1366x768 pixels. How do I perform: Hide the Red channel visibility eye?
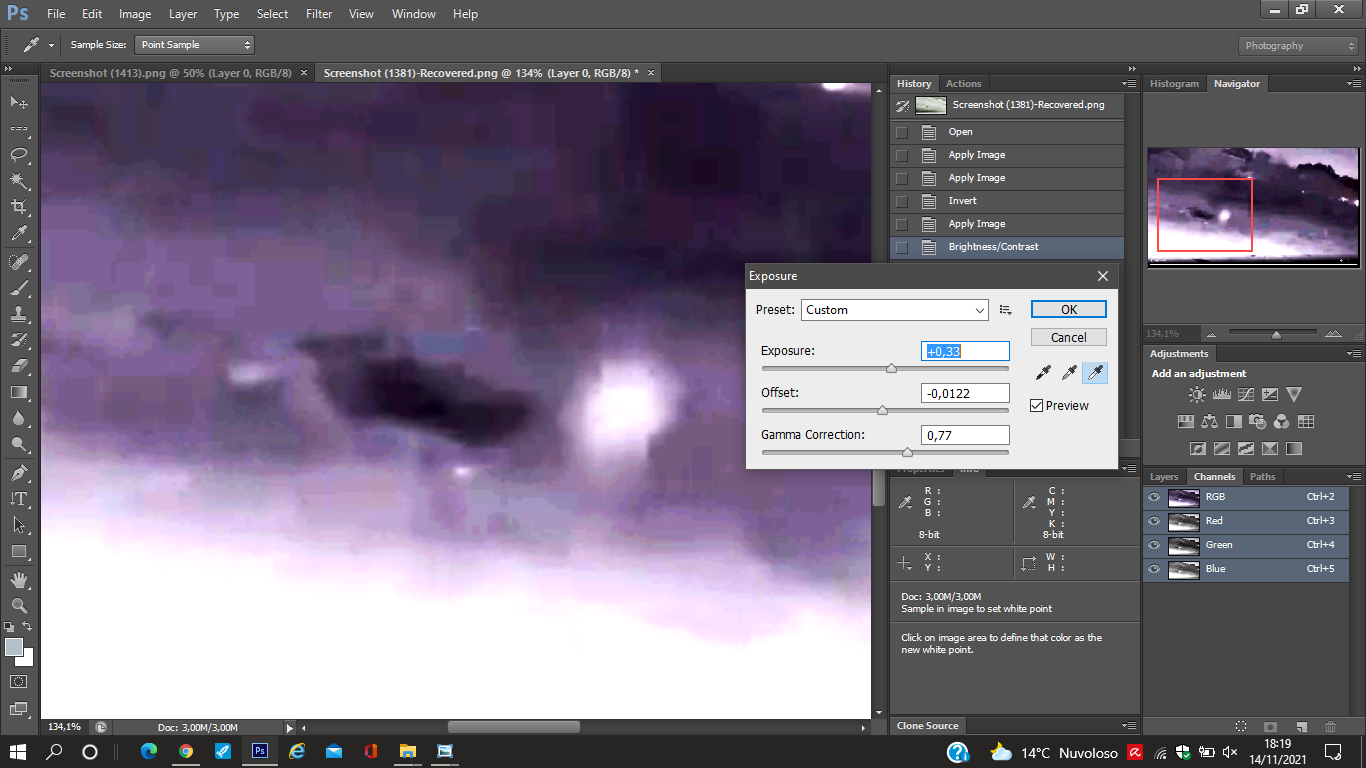[x=1154, y=521]
